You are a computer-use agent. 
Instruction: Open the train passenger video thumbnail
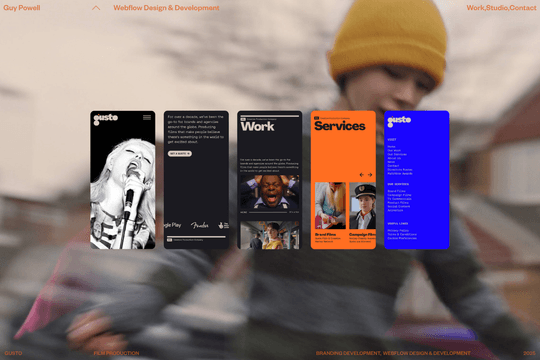(x=270, y=235)
